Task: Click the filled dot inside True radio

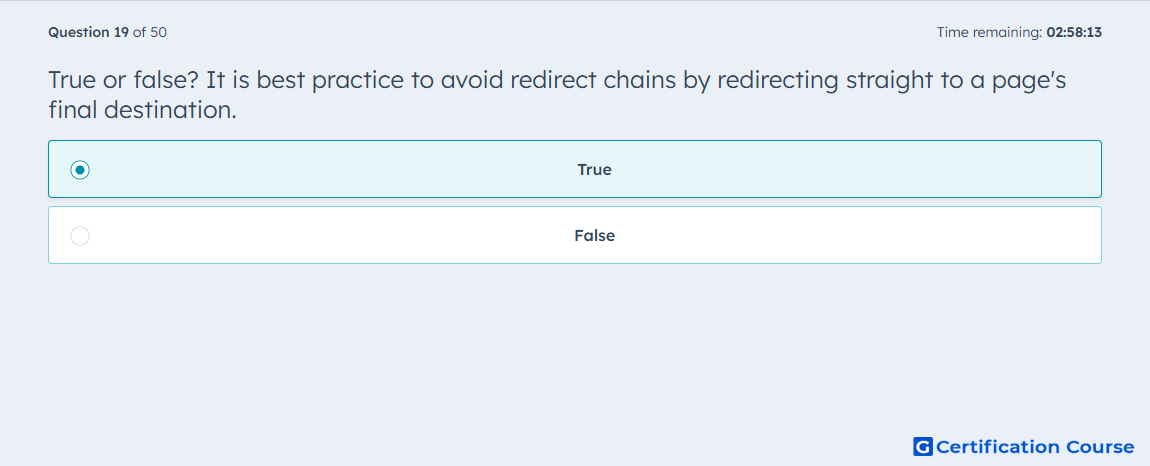Action: pos(80,170)
